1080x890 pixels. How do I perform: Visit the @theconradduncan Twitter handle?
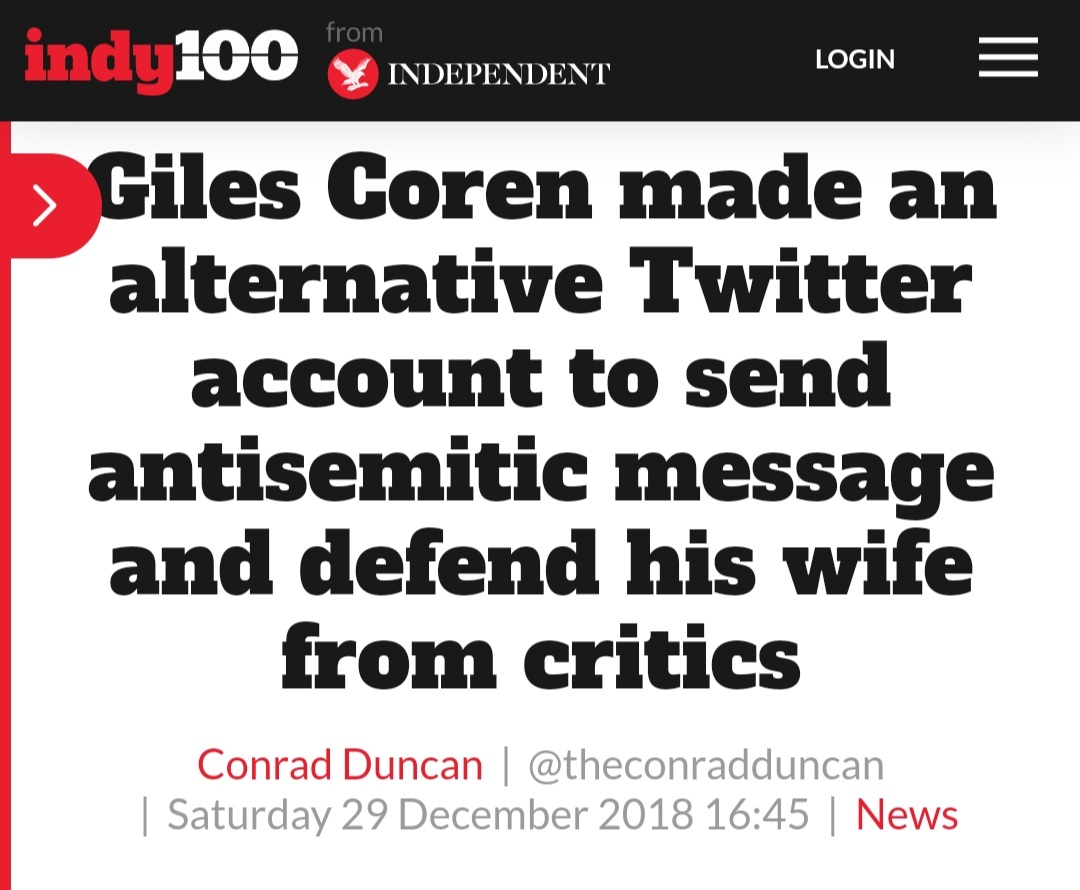pyautogui.click(x=706, y=766)
